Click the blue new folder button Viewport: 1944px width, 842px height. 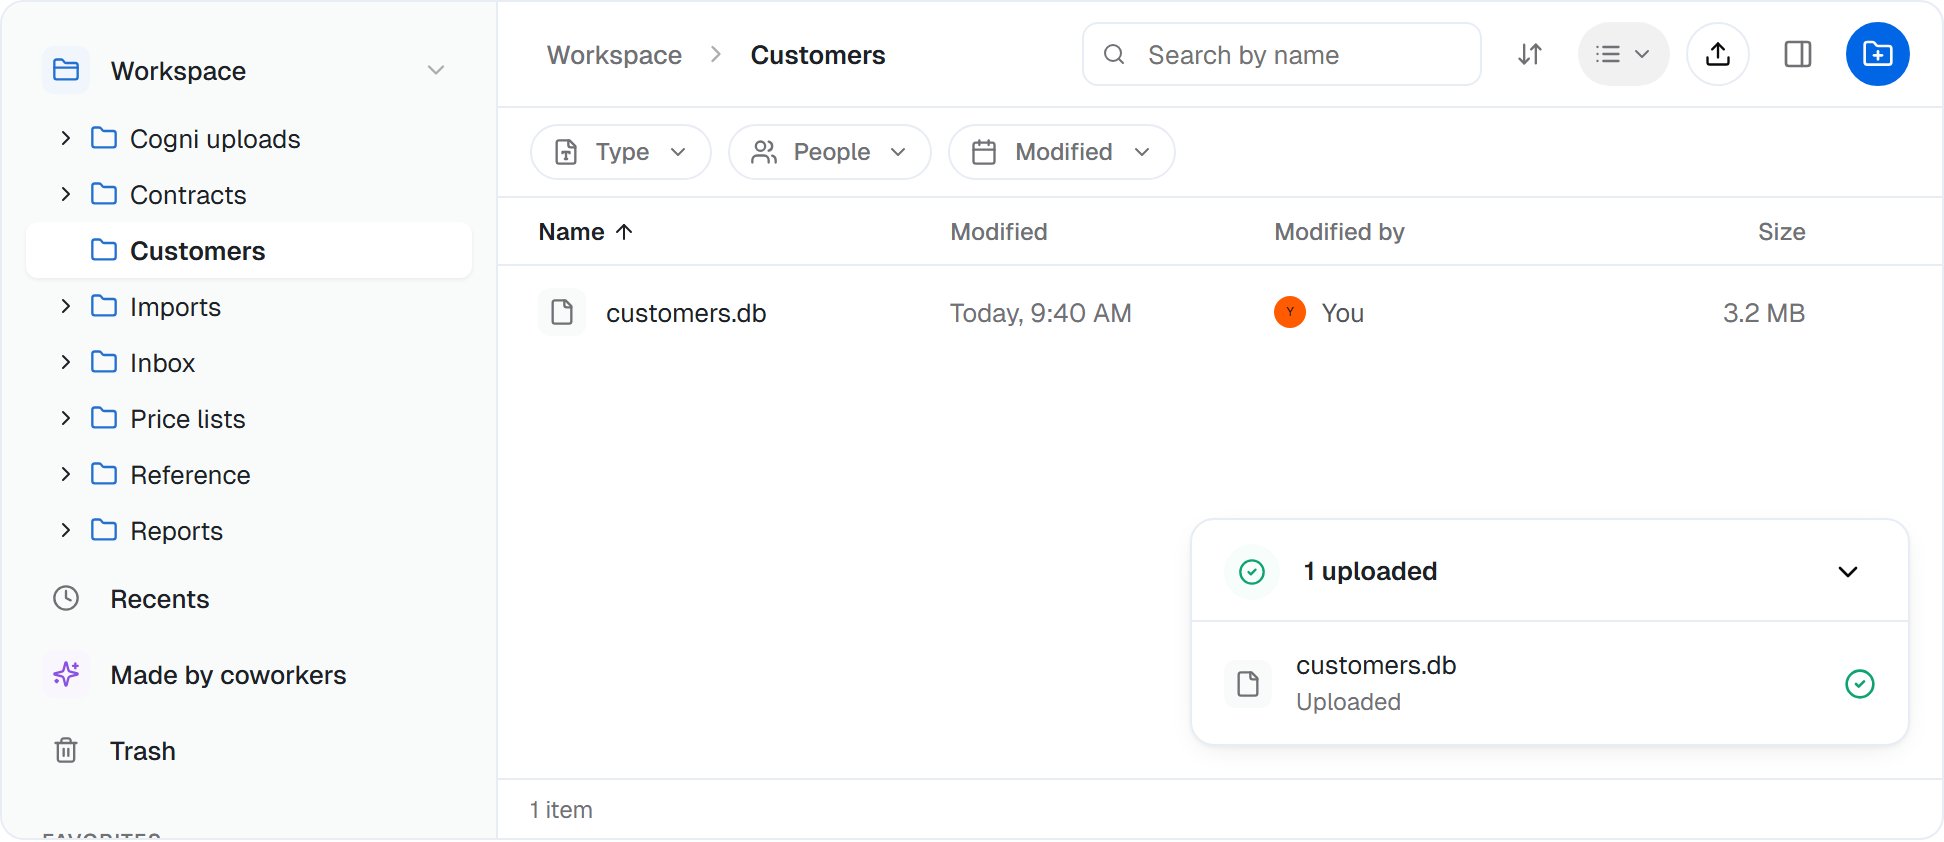1877,54
